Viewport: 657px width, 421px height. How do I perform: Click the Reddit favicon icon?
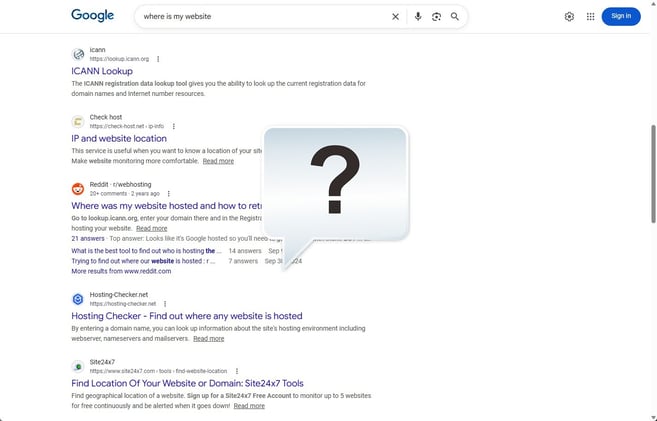[x=78, y=189]
